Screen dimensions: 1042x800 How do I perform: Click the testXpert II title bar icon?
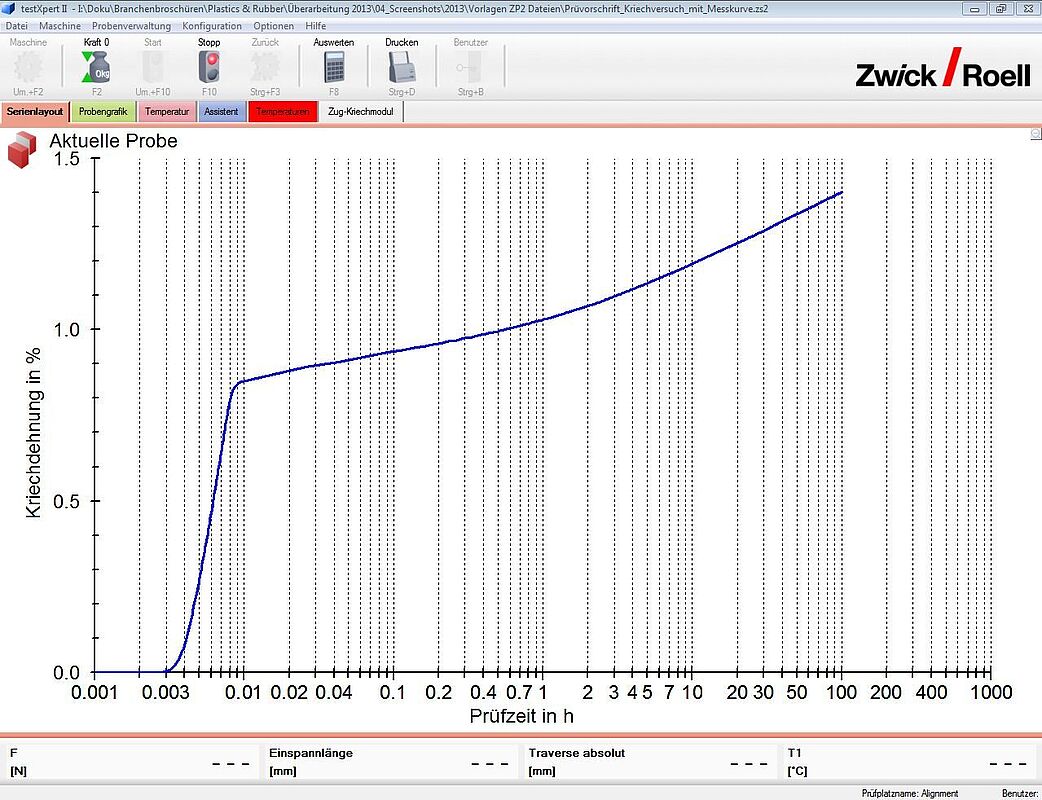(9, 9)
